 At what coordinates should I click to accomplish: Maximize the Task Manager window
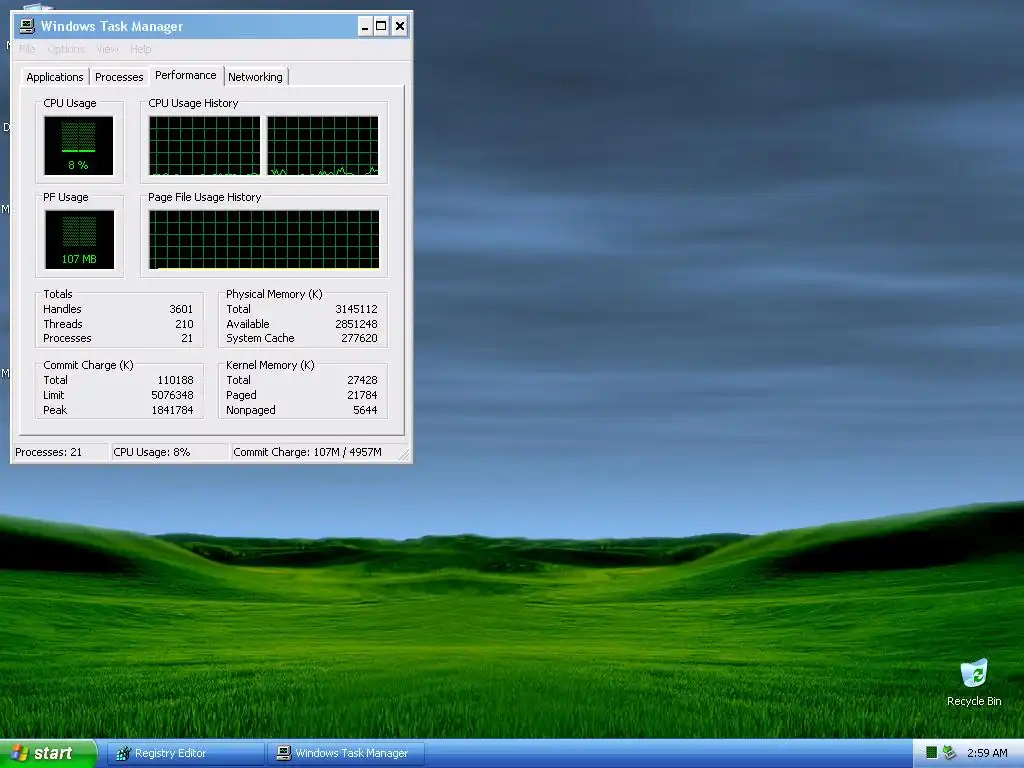381,26
